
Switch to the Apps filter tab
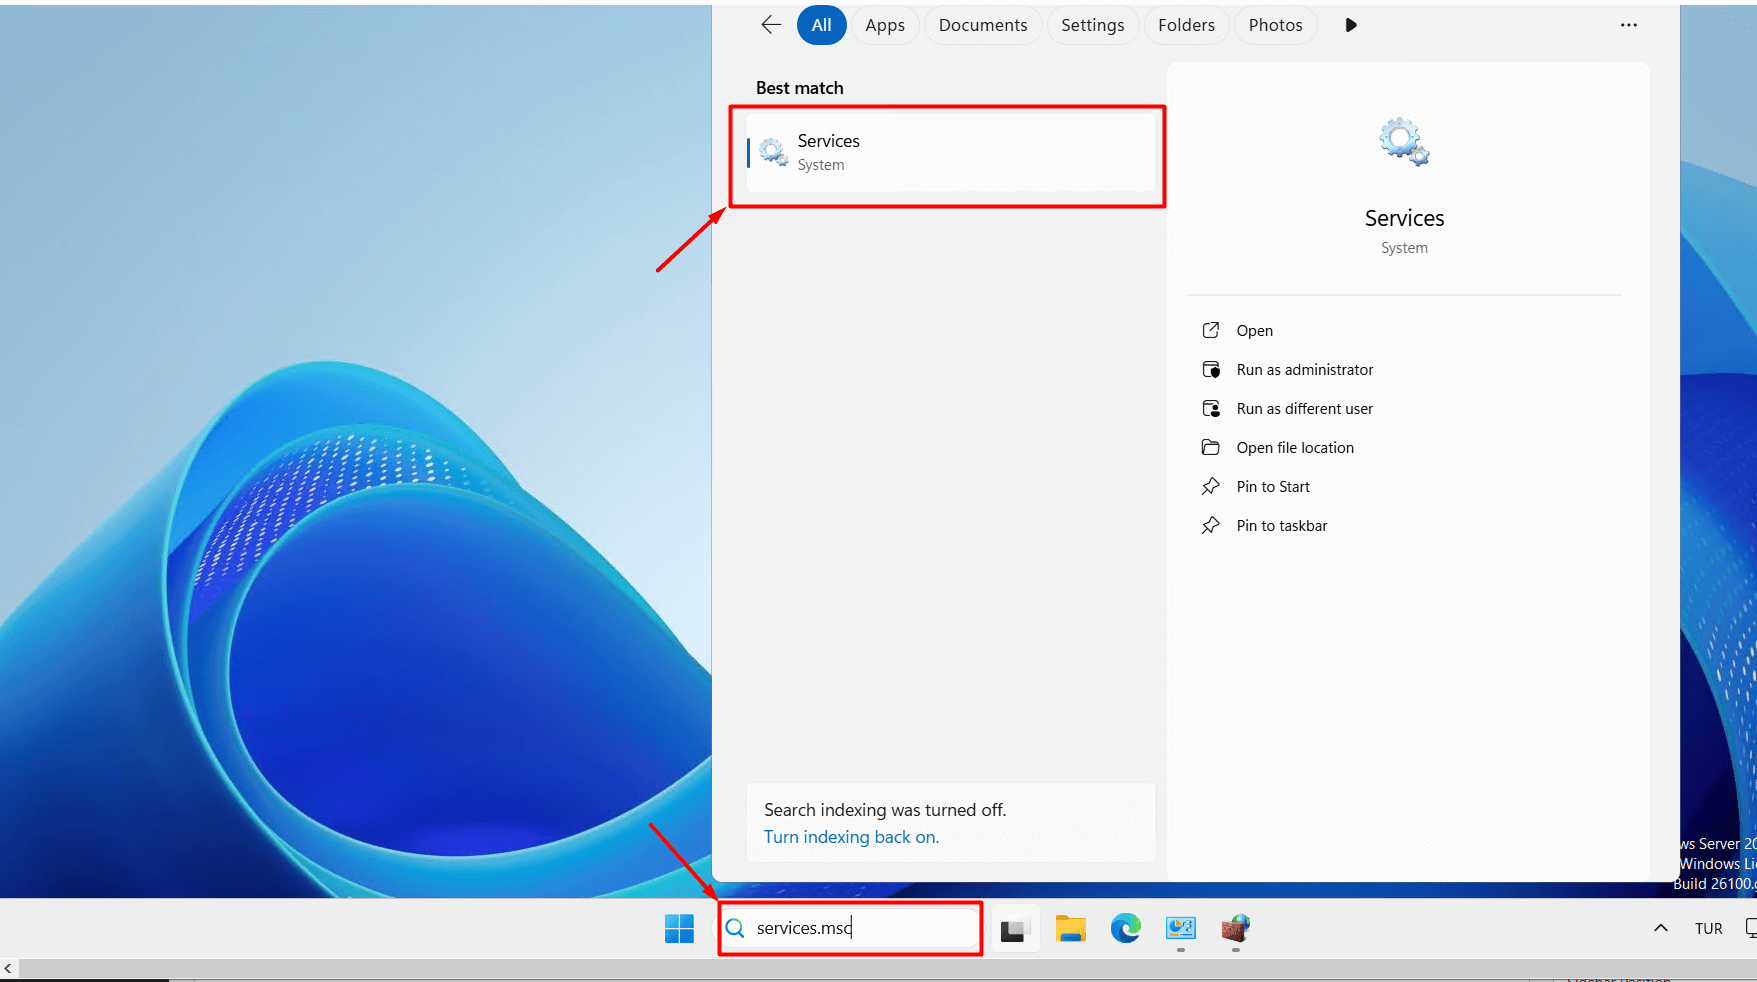(x=884, y=25)
